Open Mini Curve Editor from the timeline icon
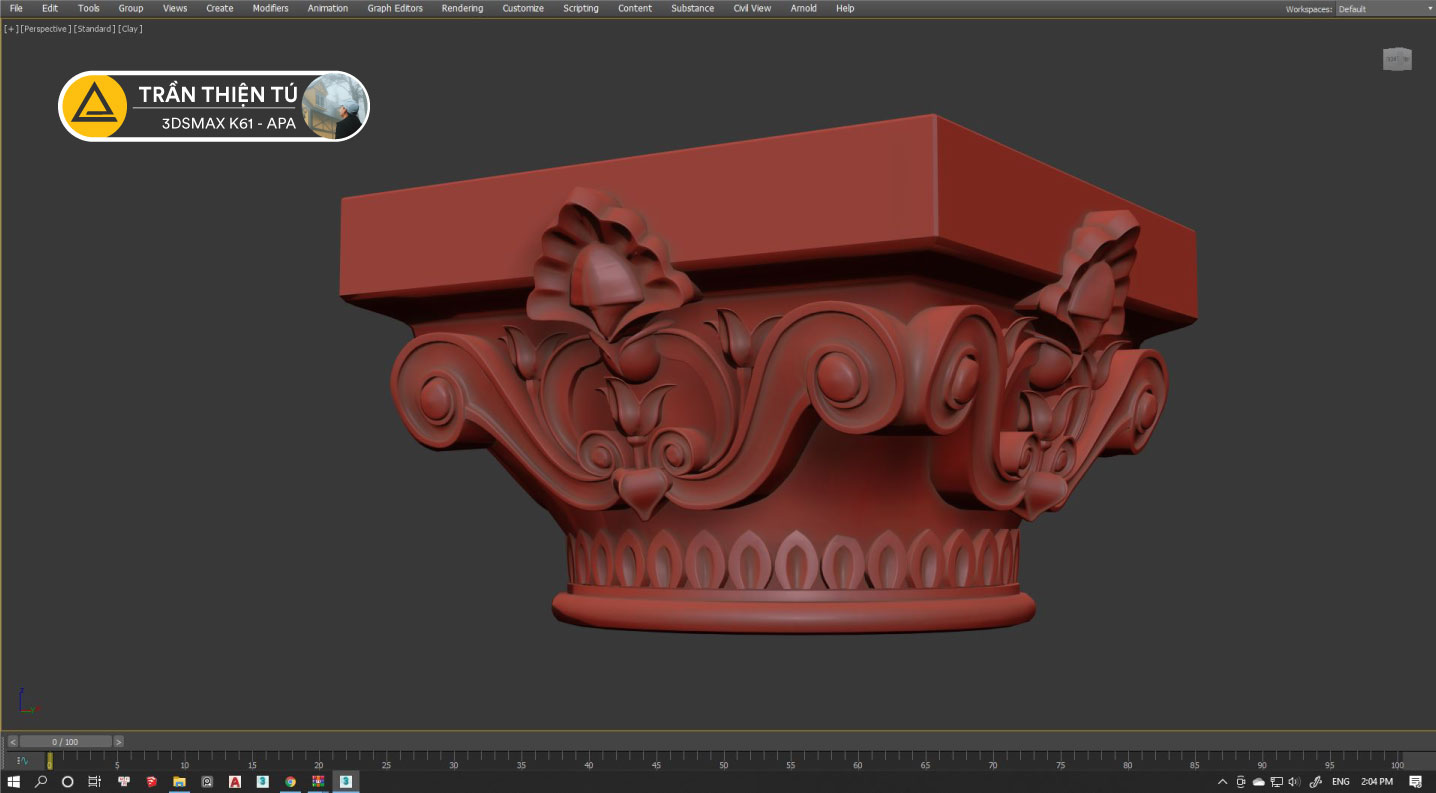Screen dimensions: 1436x793 pyautogui.click(x=22, y=761)
